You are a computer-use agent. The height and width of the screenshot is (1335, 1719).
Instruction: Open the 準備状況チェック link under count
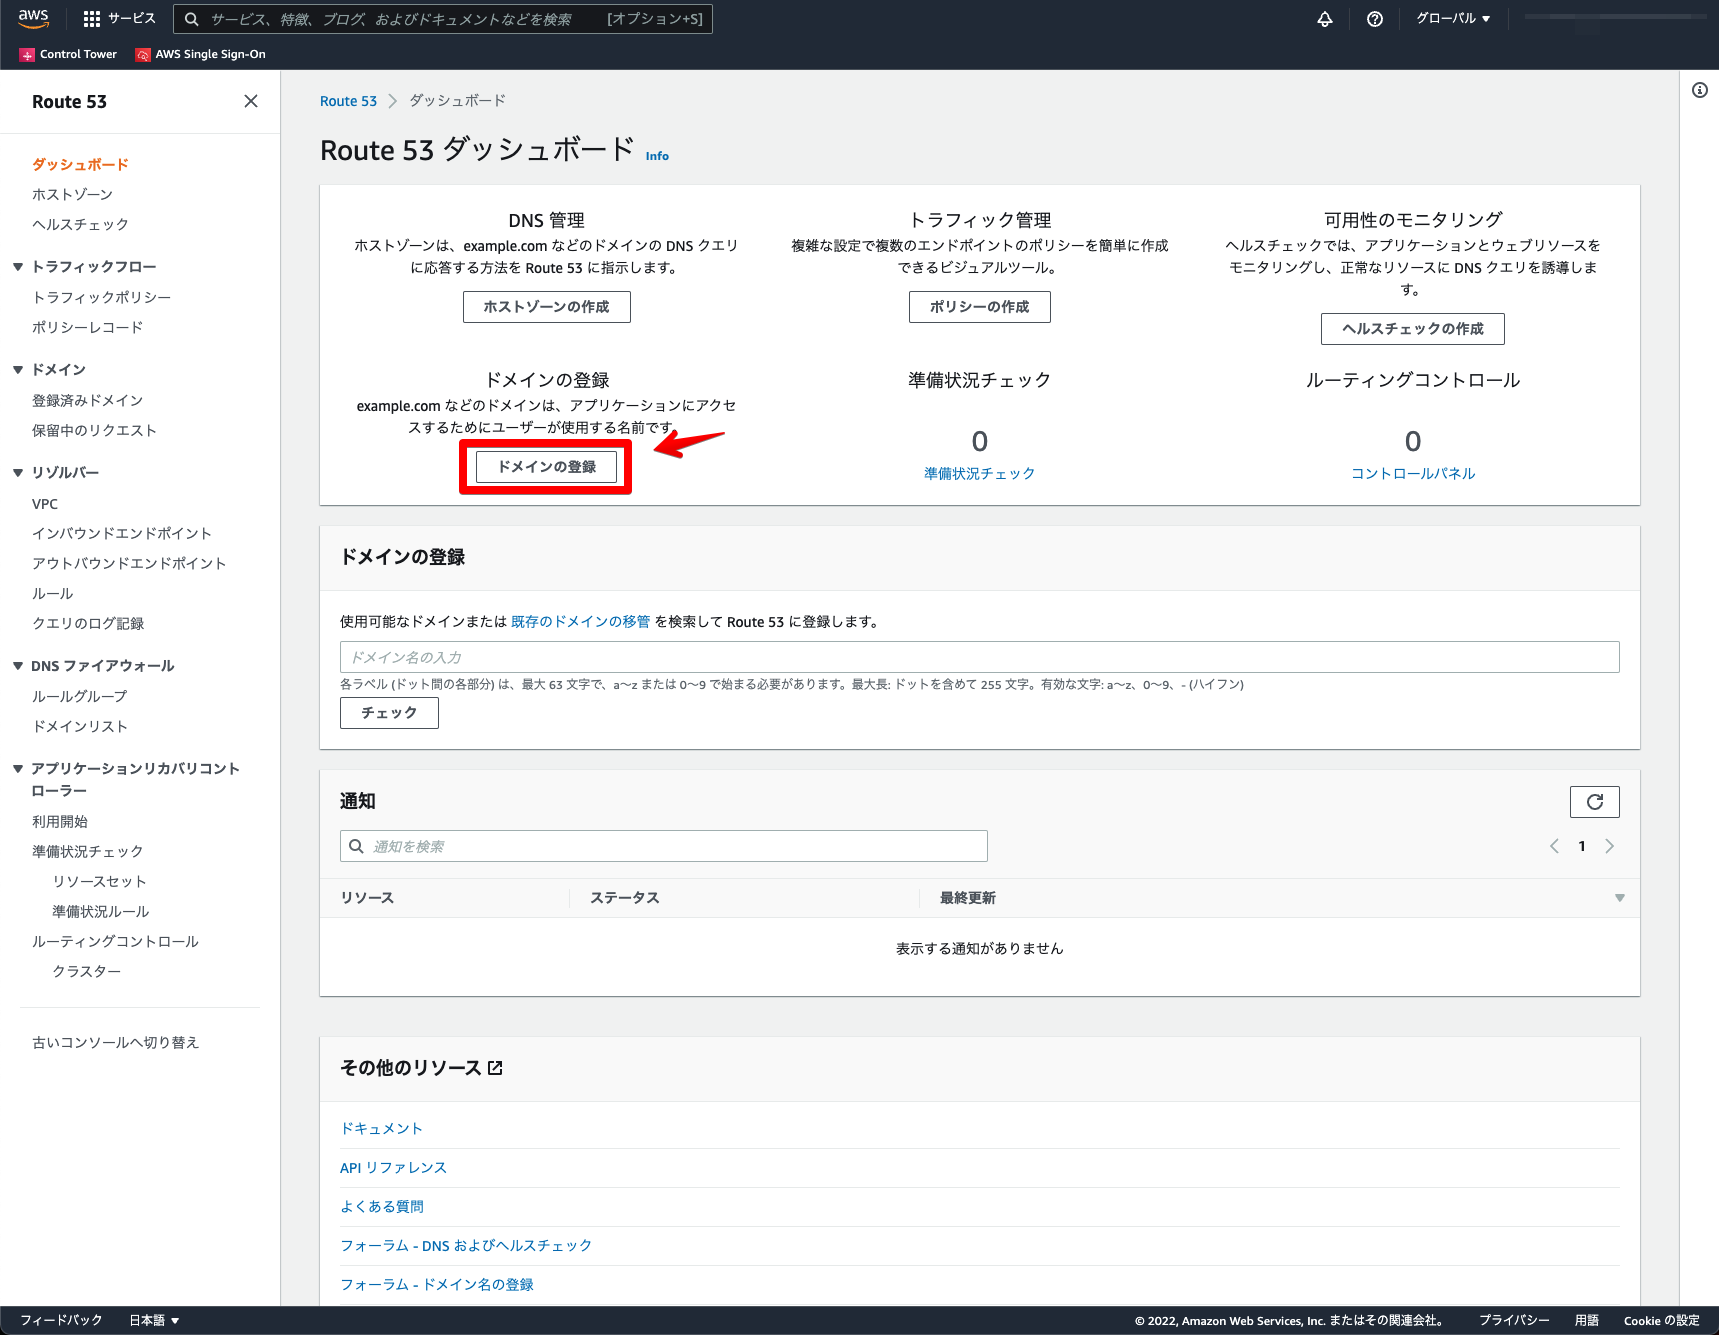click(x=979, y=473)
